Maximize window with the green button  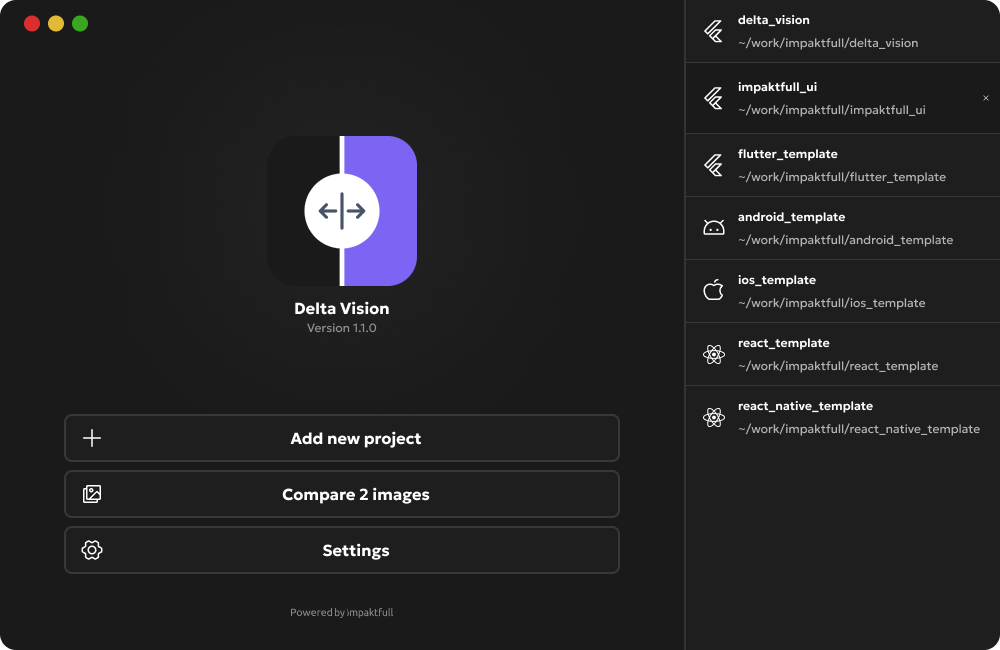[x=80, y=24]
